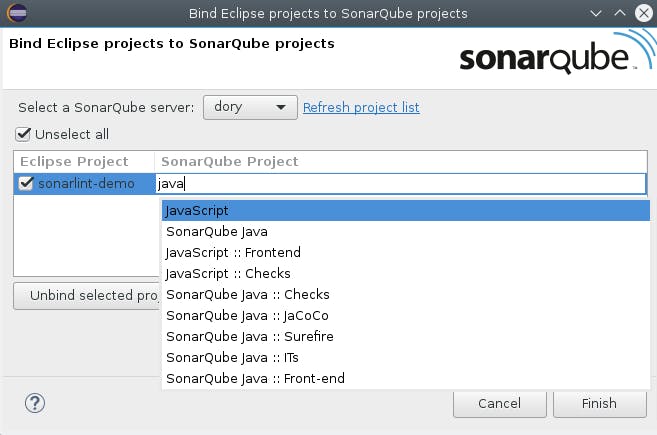Close the Bind Eclipse projects dialog
Viewport: 657px width, 435px height.
tap(644, 13)
